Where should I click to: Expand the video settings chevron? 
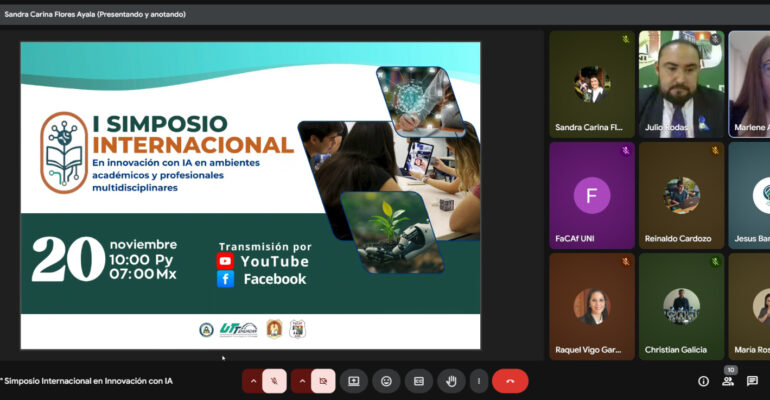[x=301, y=381]
